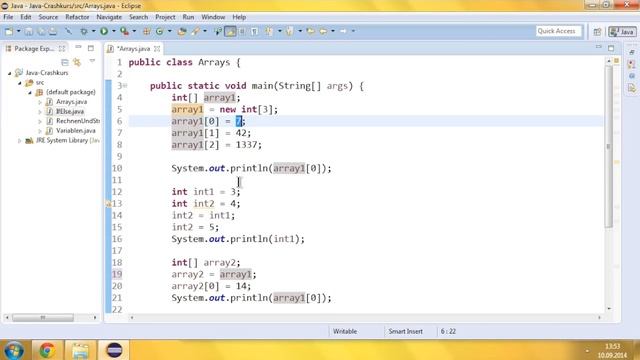Open the External Tools dropdown arrow

[134, 31]
